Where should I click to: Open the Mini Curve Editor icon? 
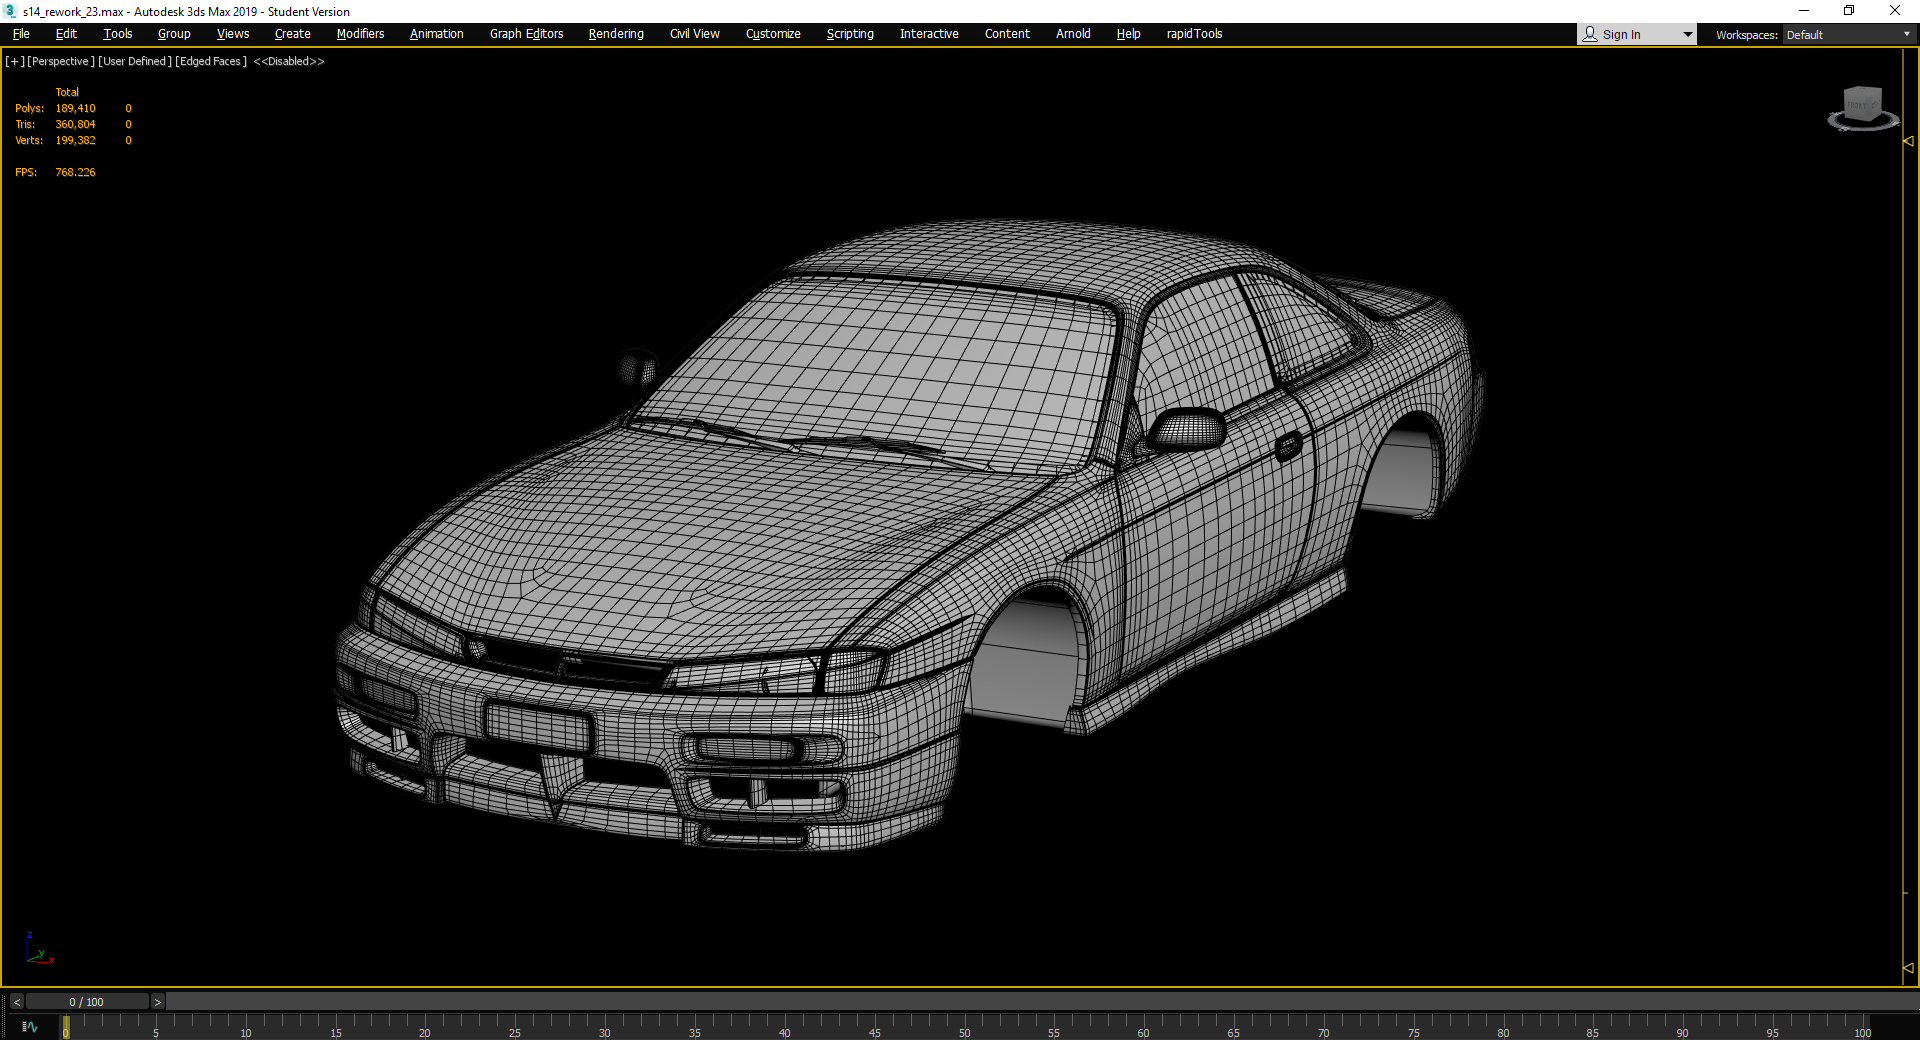(x=29, y=1027)
